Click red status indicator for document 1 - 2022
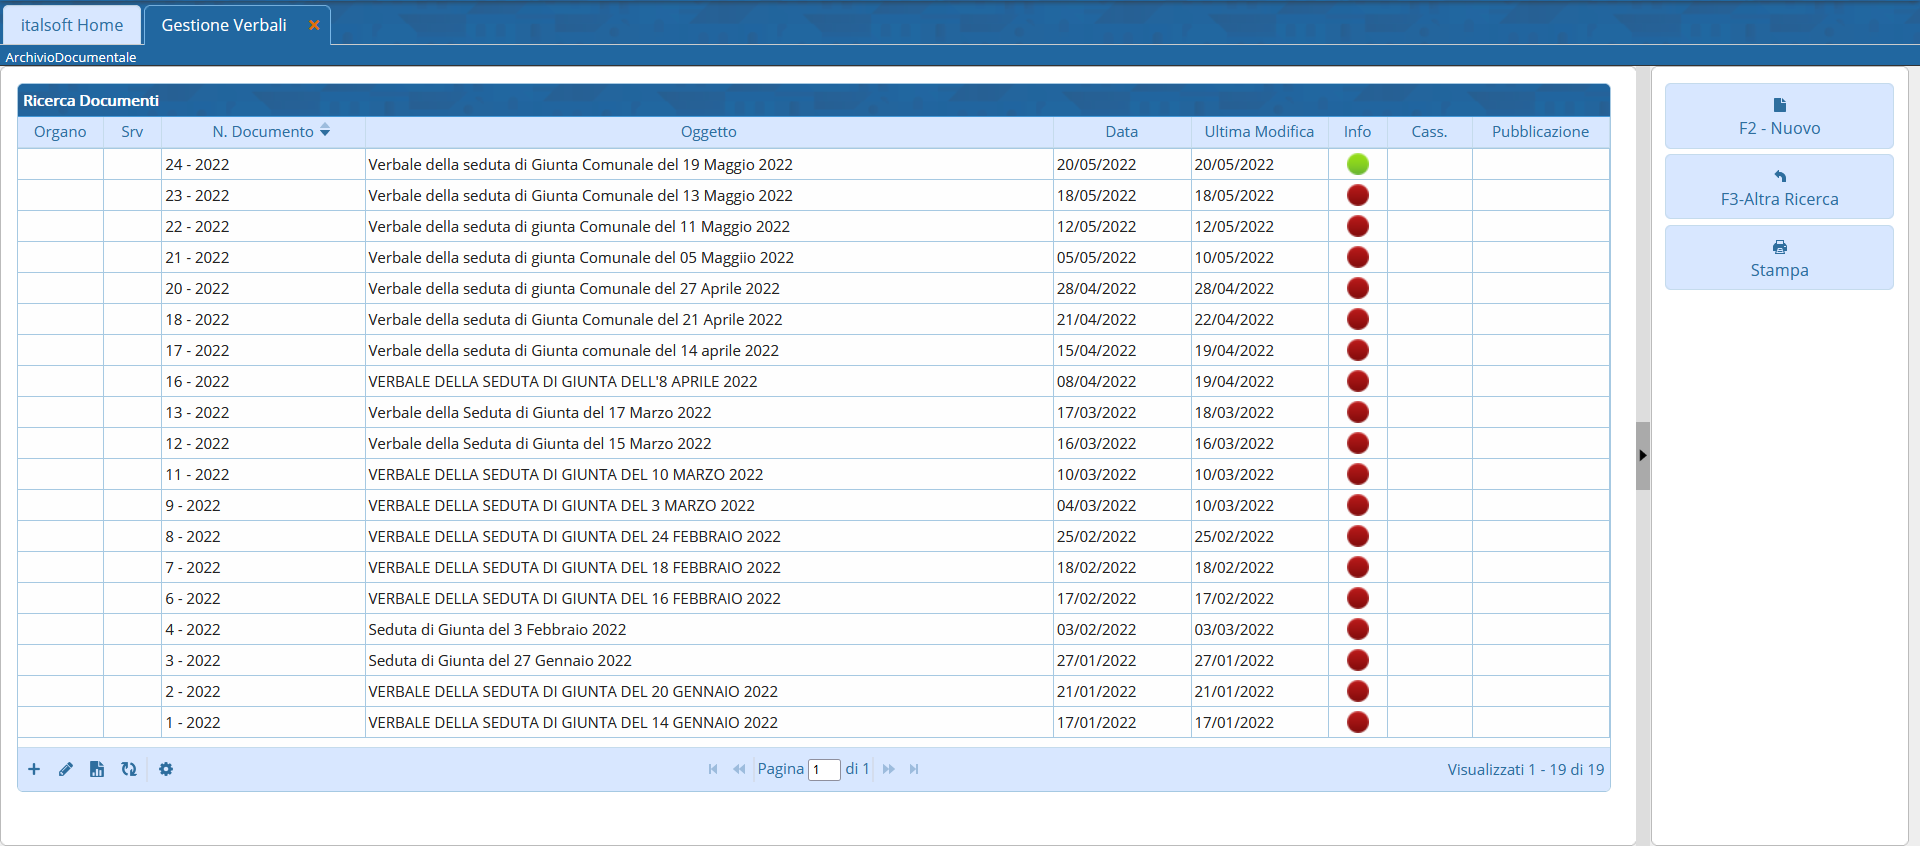The width and height of the screenshot is (1920, 846). [x=1357, y=722]
